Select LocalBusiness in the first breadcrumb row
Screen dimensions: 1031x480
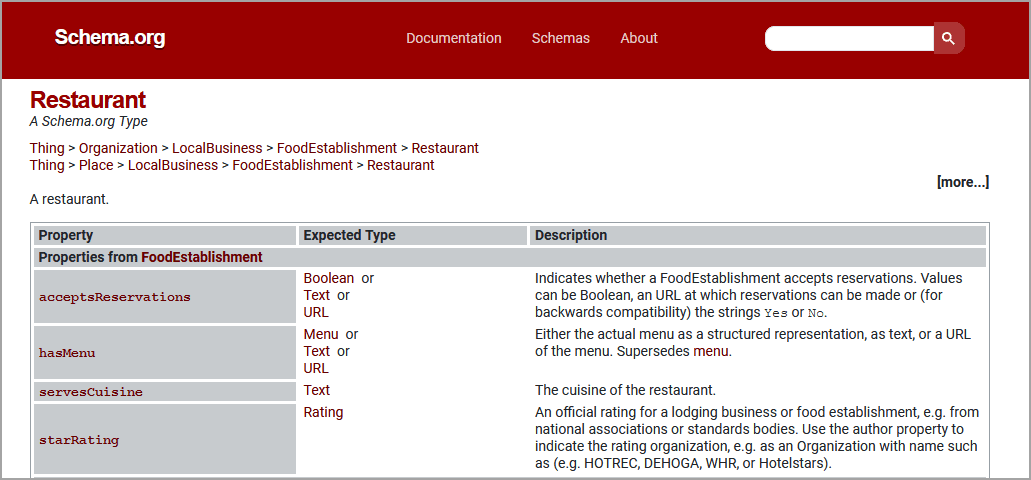pyautogui.click(x=217, y=148)
